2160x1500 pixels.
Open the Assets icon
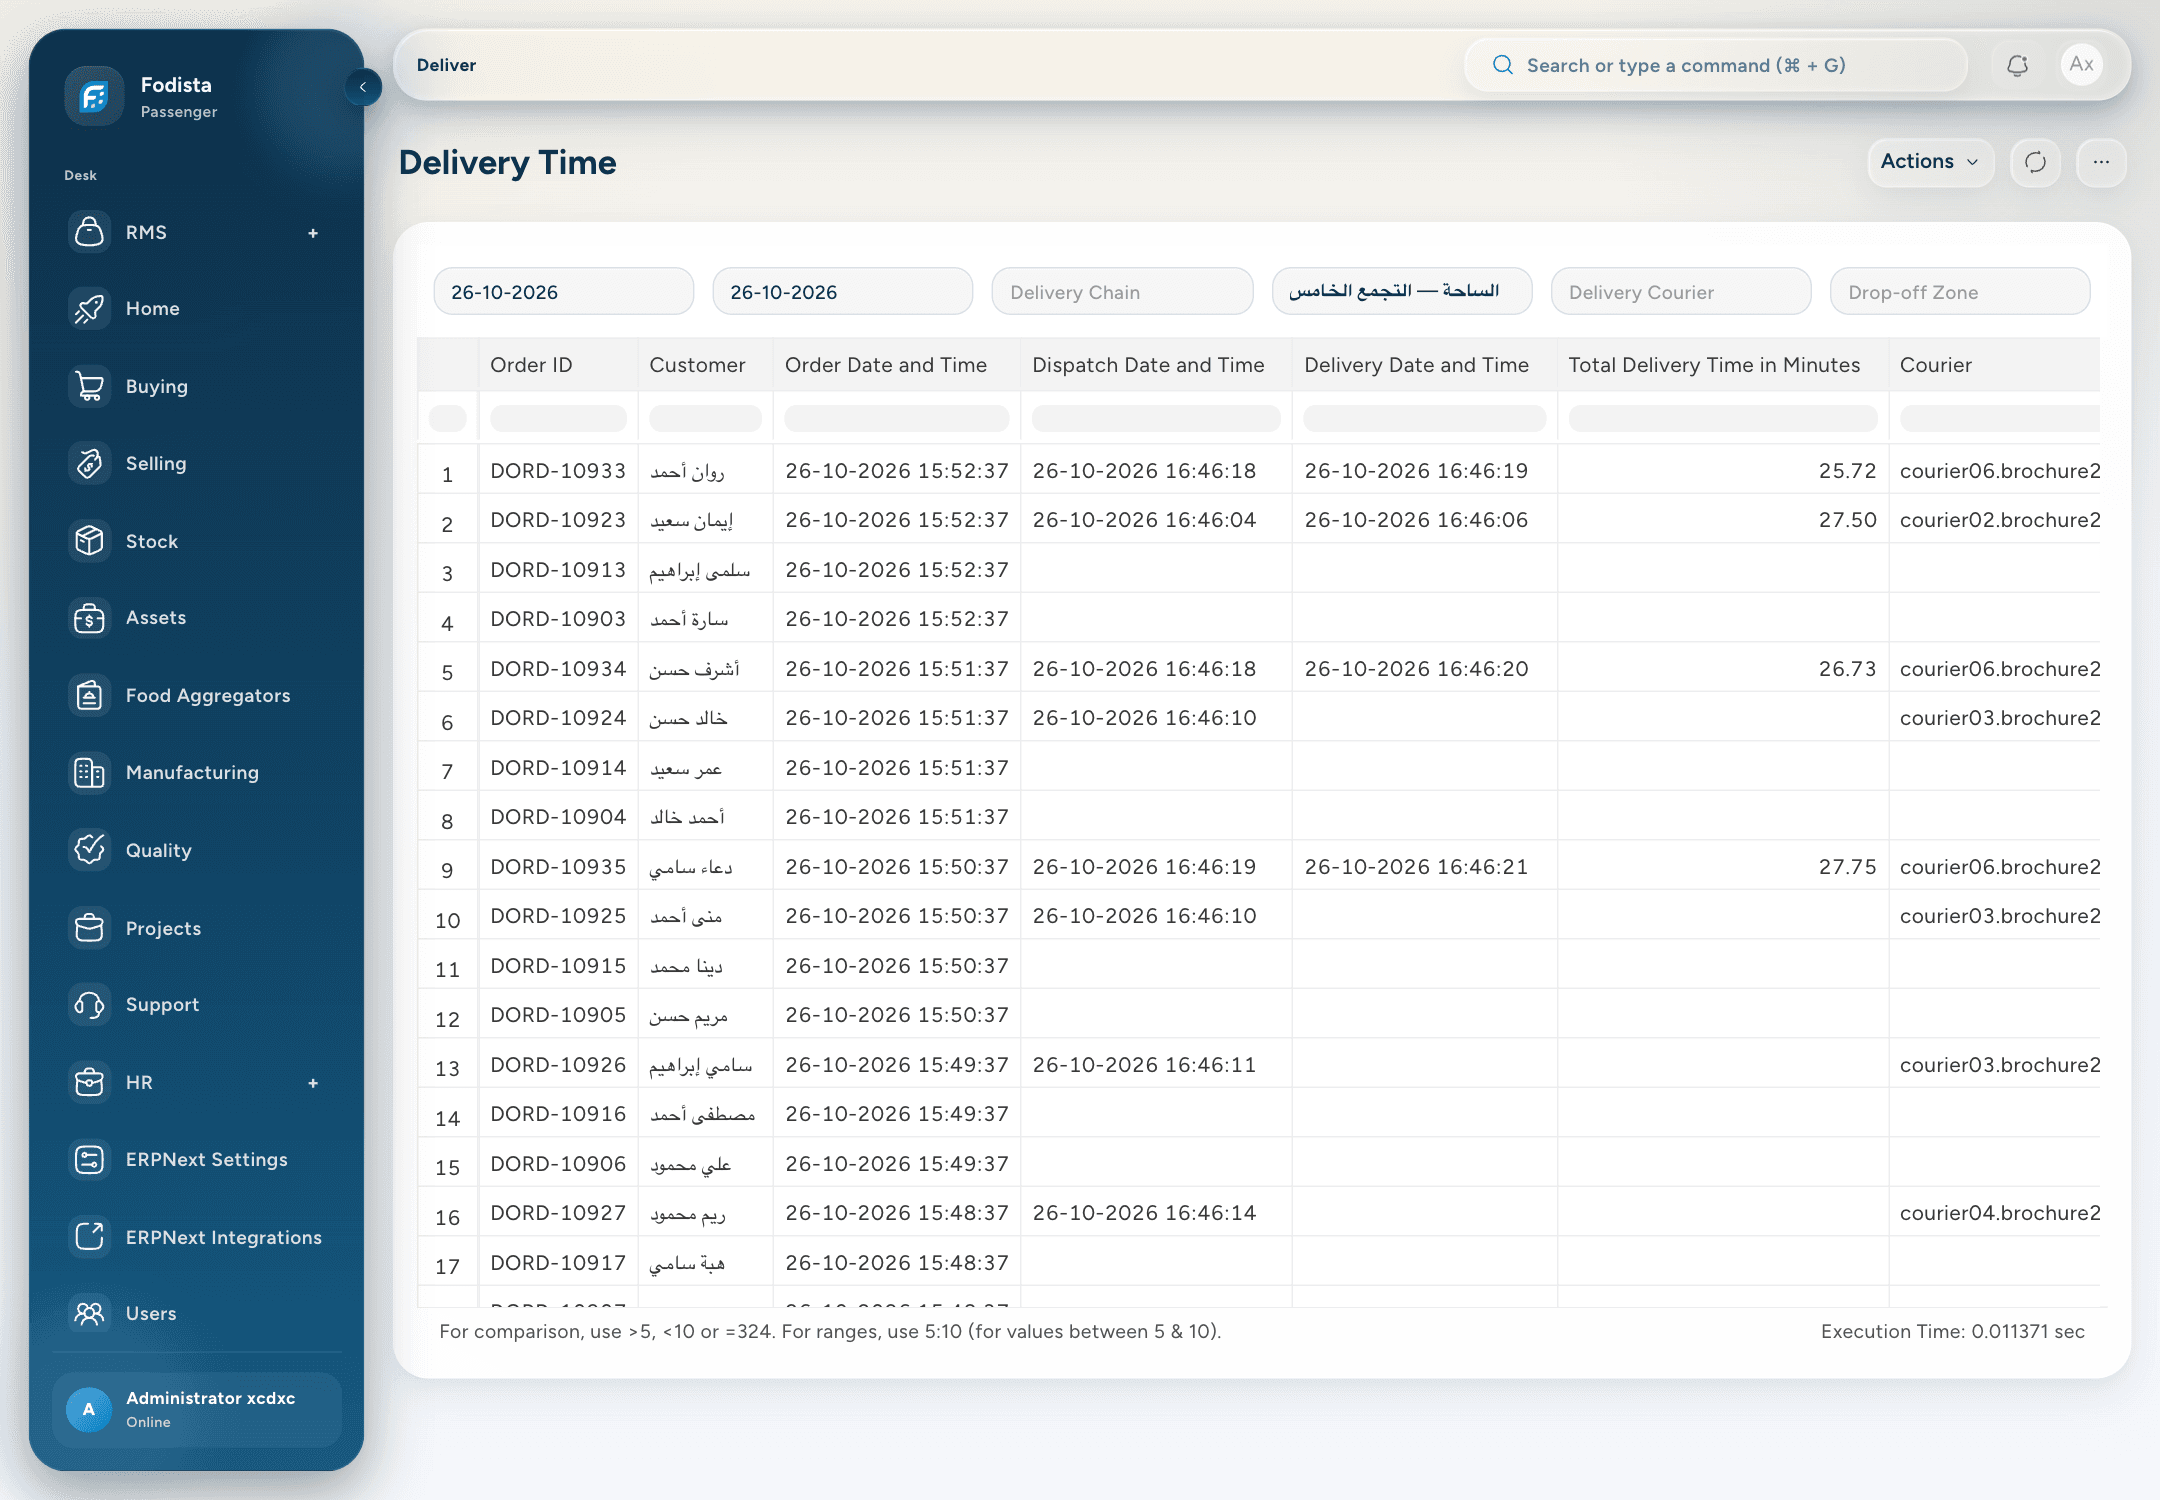click(x=89, y=618)
